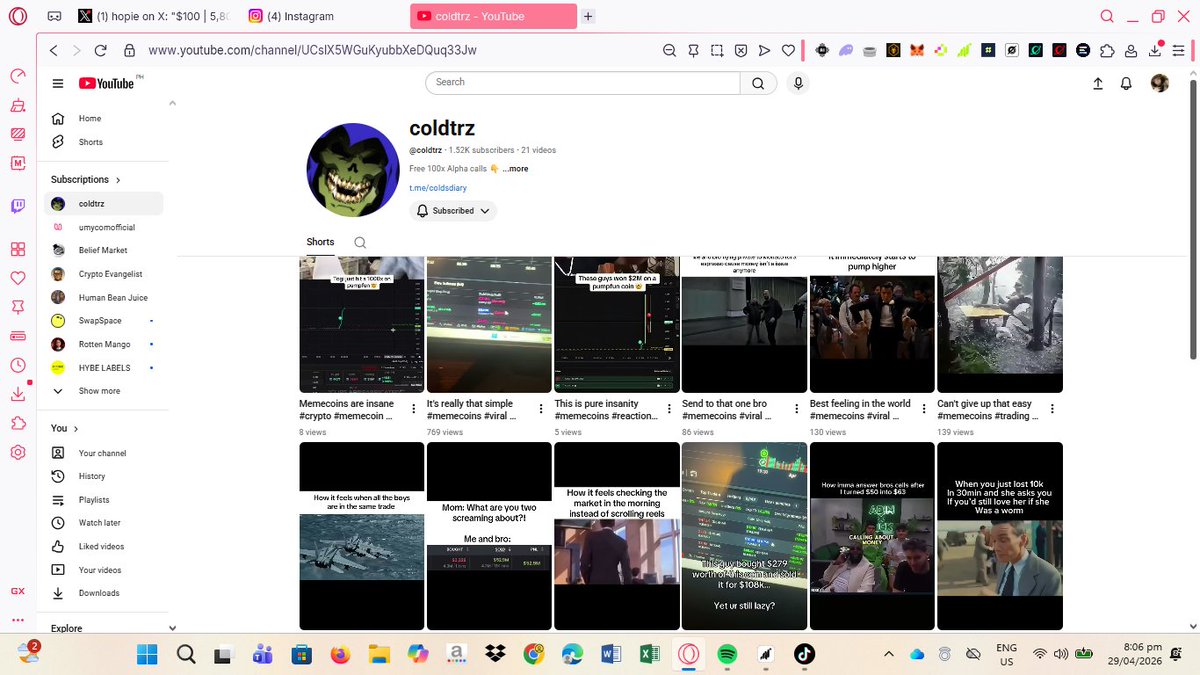Open the 'Can't give up that easy' short
This screenshot has height=675, width=1200.
(1000, 325)
